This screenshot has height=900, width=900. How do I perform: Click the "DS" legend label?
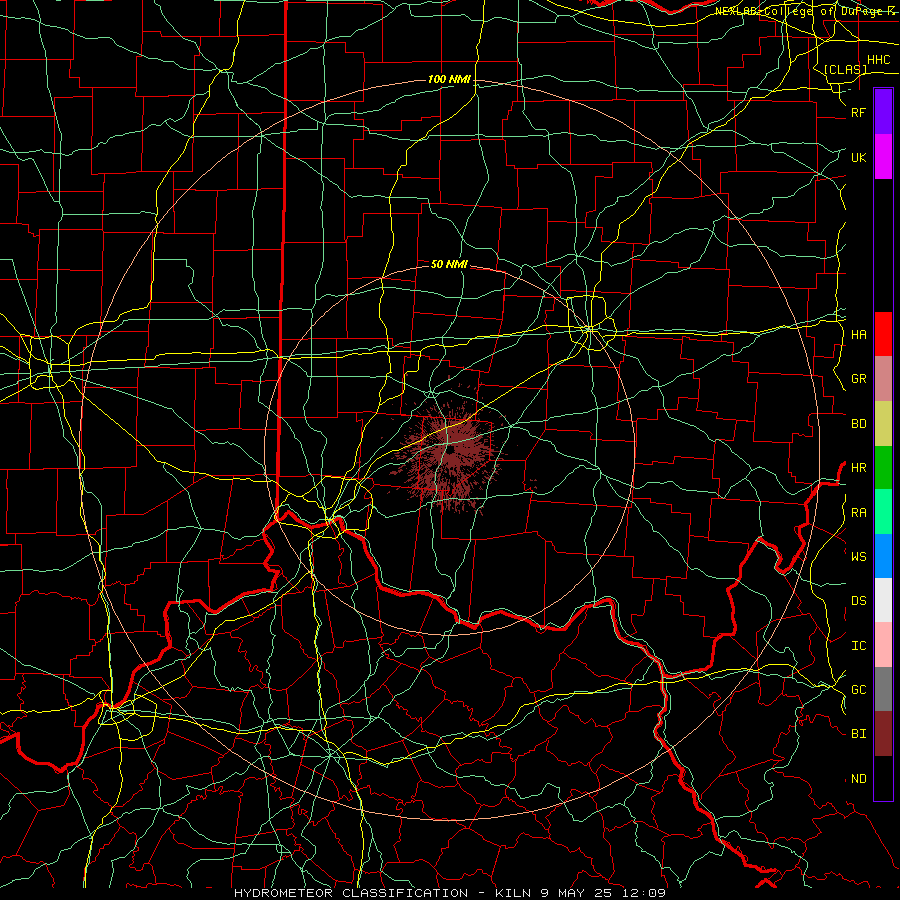point(858,600)
